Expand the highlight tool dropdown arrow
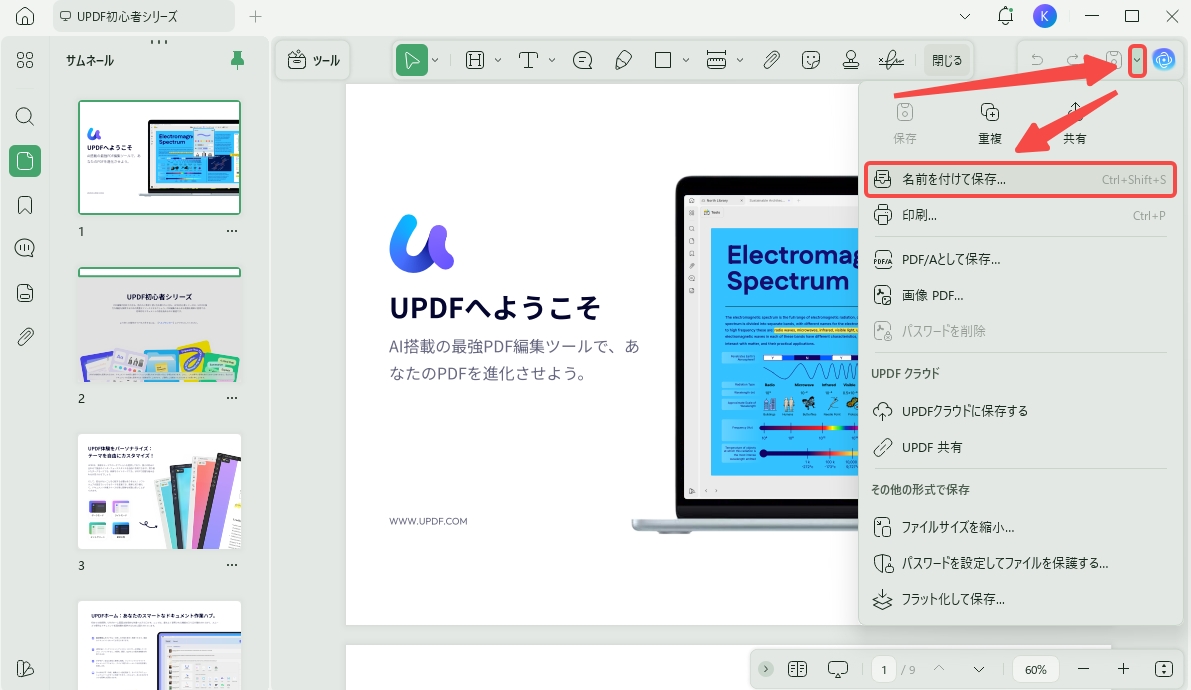This screenshot has width=1191, height=690. [x=498, y=60]
